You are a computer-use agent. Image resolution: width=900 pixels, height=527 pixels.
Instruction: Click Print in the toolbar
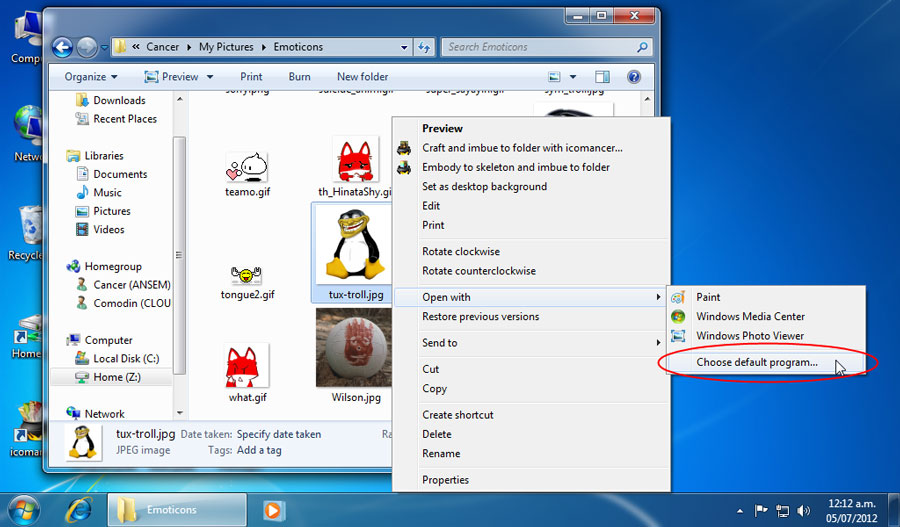tap(251, 77)
